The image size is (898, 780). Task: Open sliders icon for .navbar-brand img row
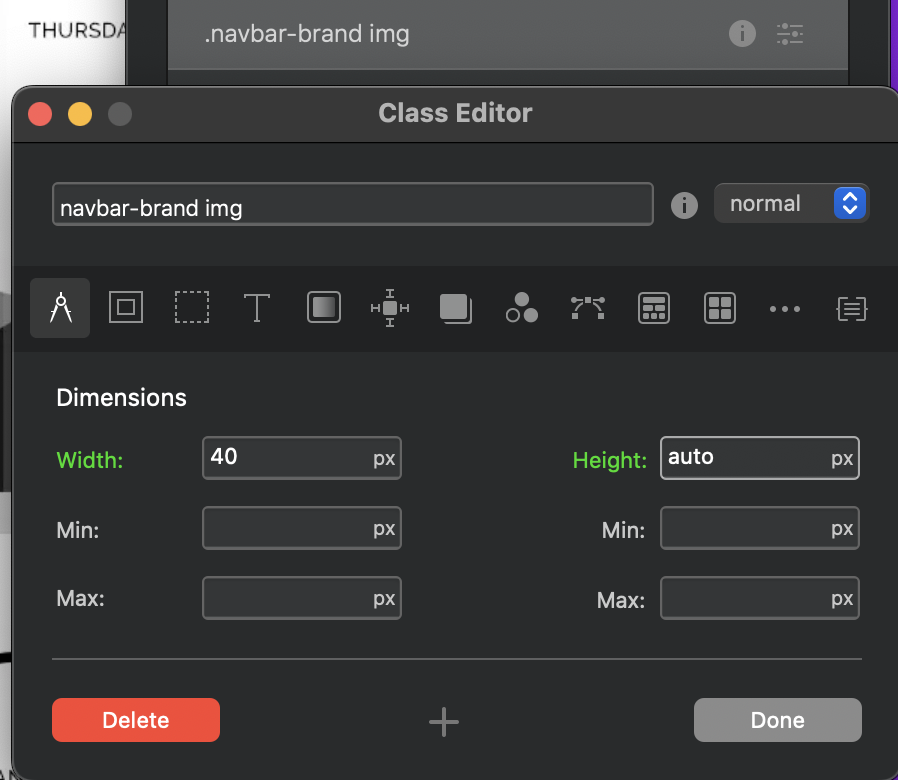(790, 34)
